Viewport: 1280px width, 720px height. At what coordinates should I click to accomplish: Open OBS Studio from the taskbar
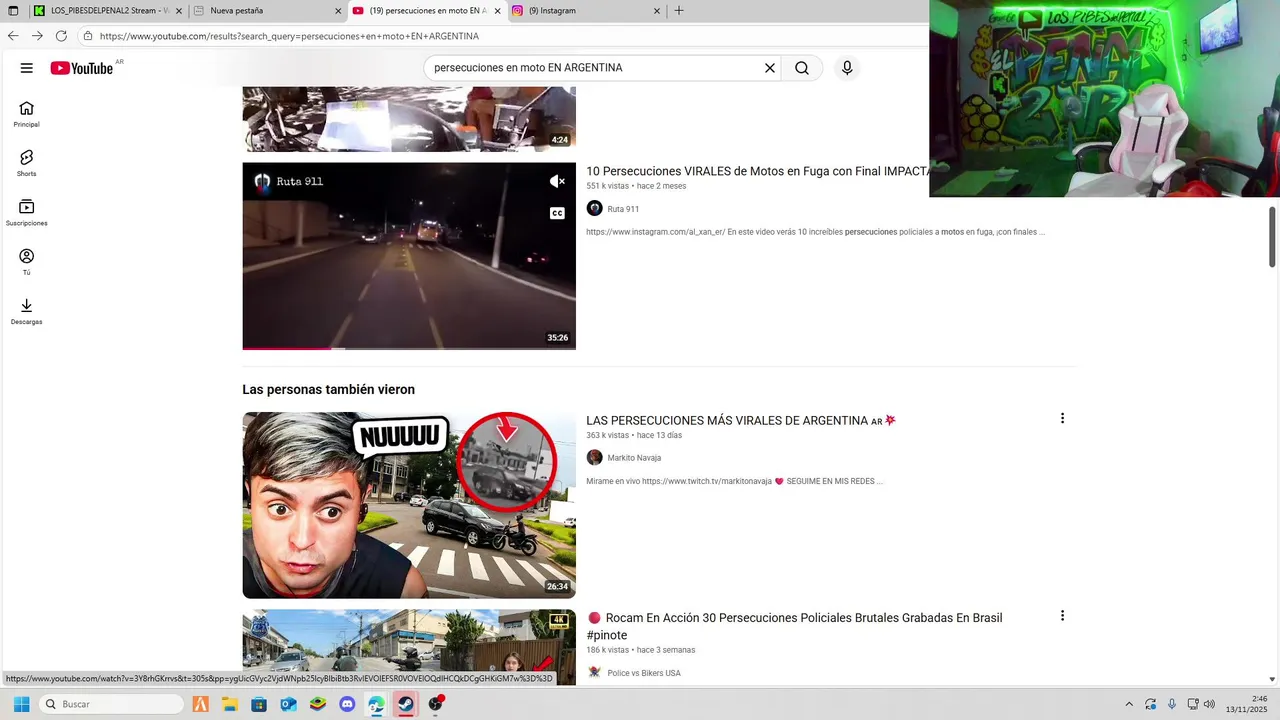click(435, 704)
